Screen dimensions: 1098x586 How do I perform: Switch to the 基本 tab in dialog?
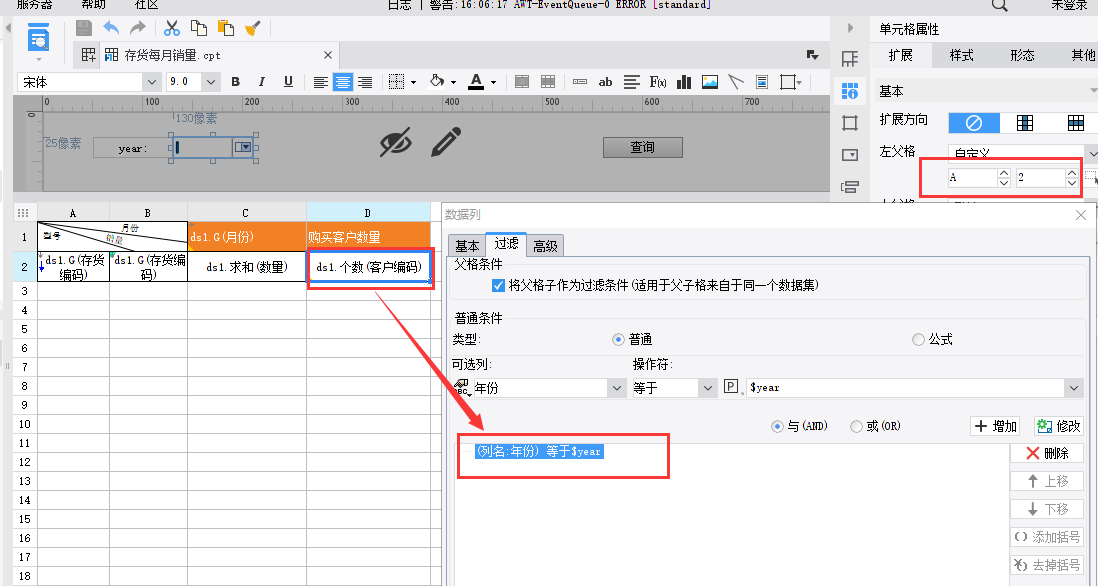click(467, 246)
